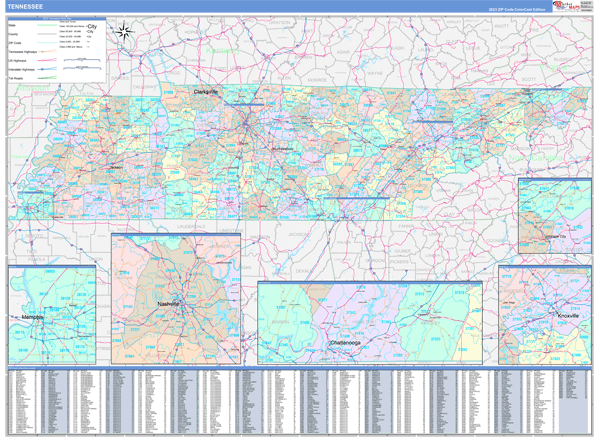The height and width of the screenshot is (437, 600).
Task: Click the ZIP code index table at bottom
Action: [300, 401]
